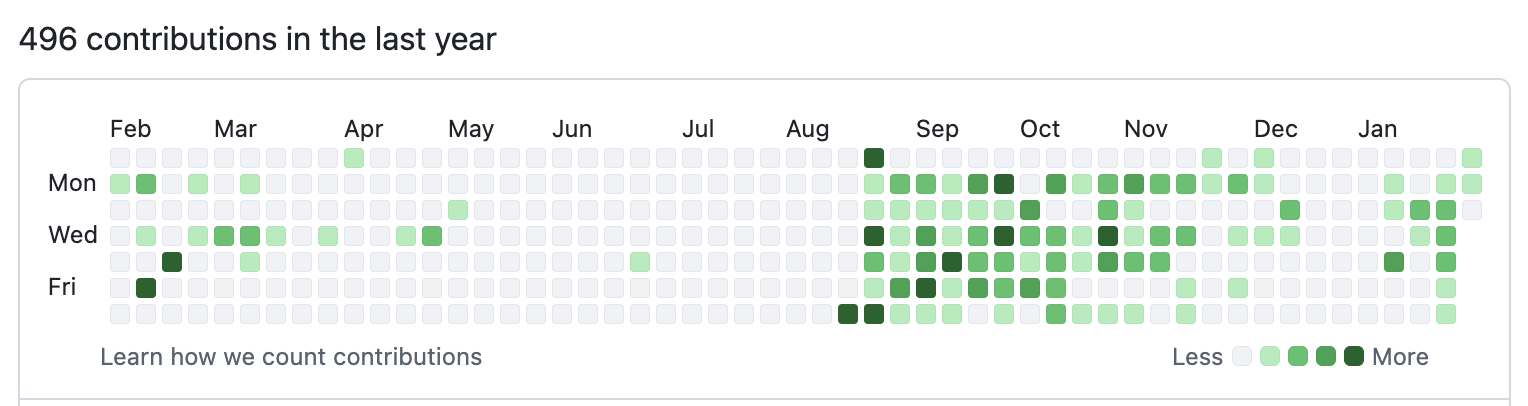
Task: Click the "496 contributions in the last year" heading
Action: tap(258, 40)
